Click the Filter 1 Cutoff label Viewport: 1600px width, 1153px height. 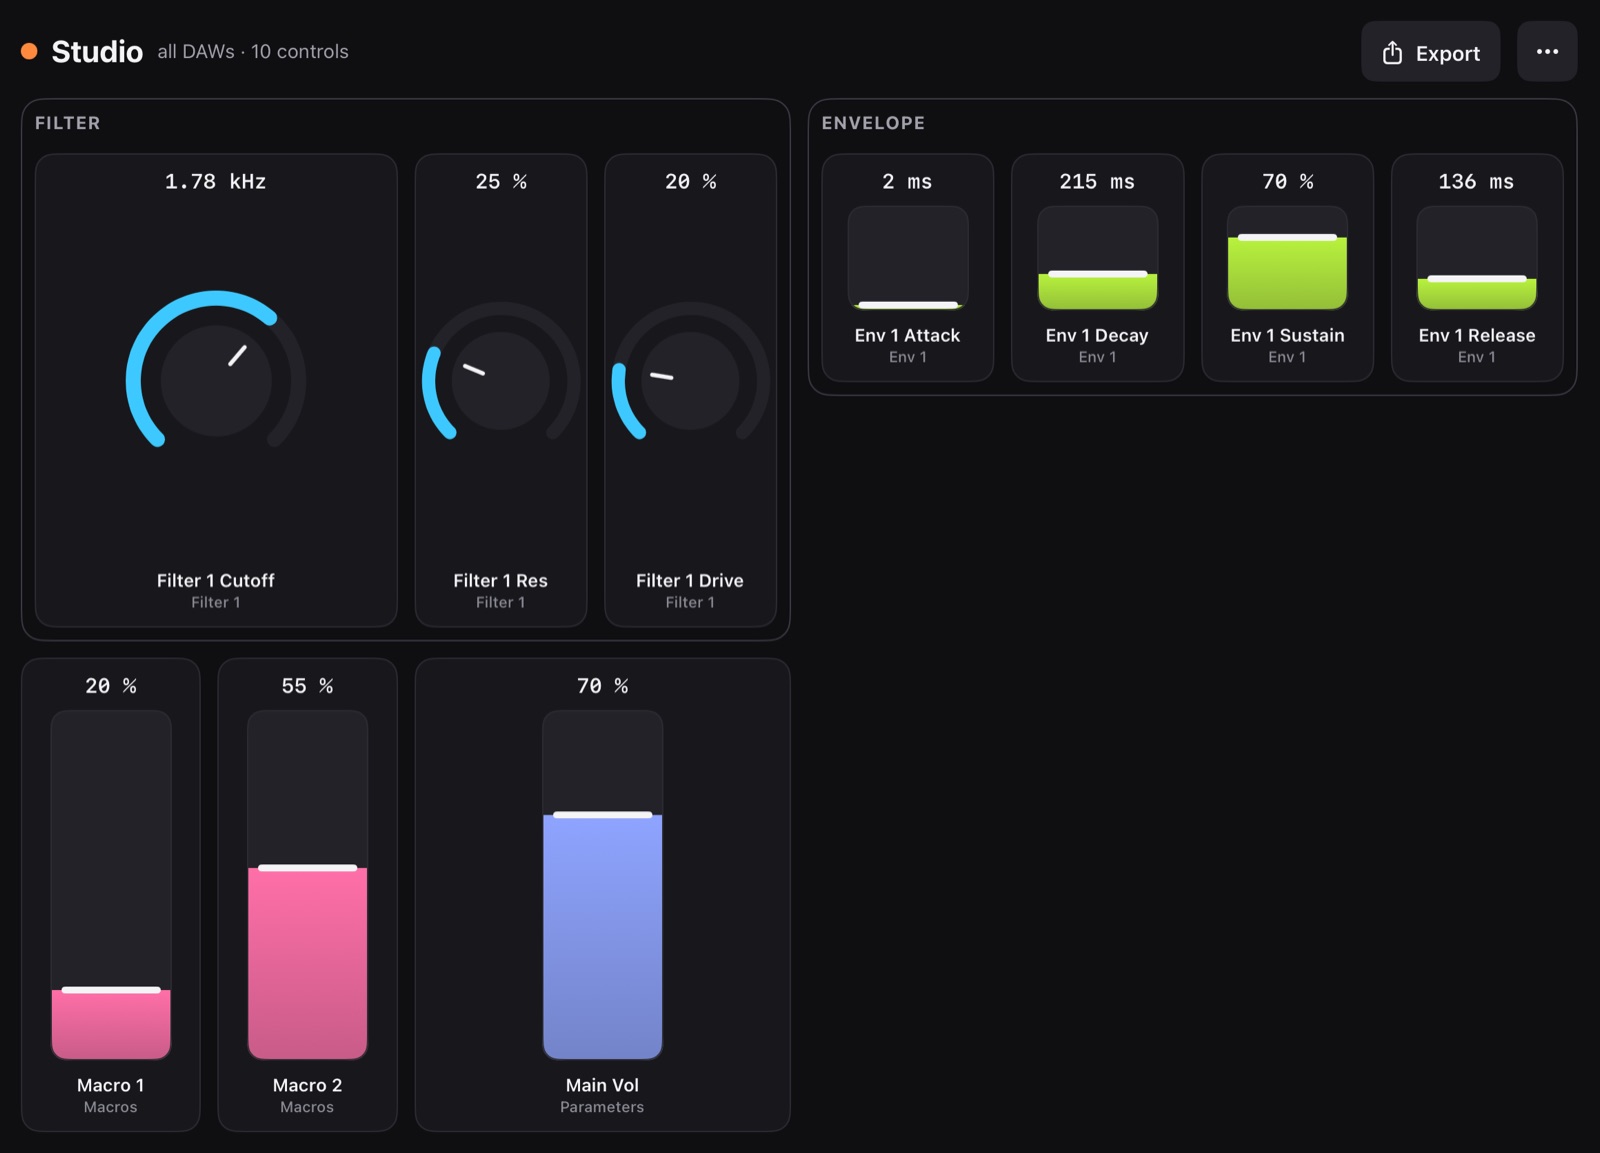pyautogui.click(x=216, y=581)
